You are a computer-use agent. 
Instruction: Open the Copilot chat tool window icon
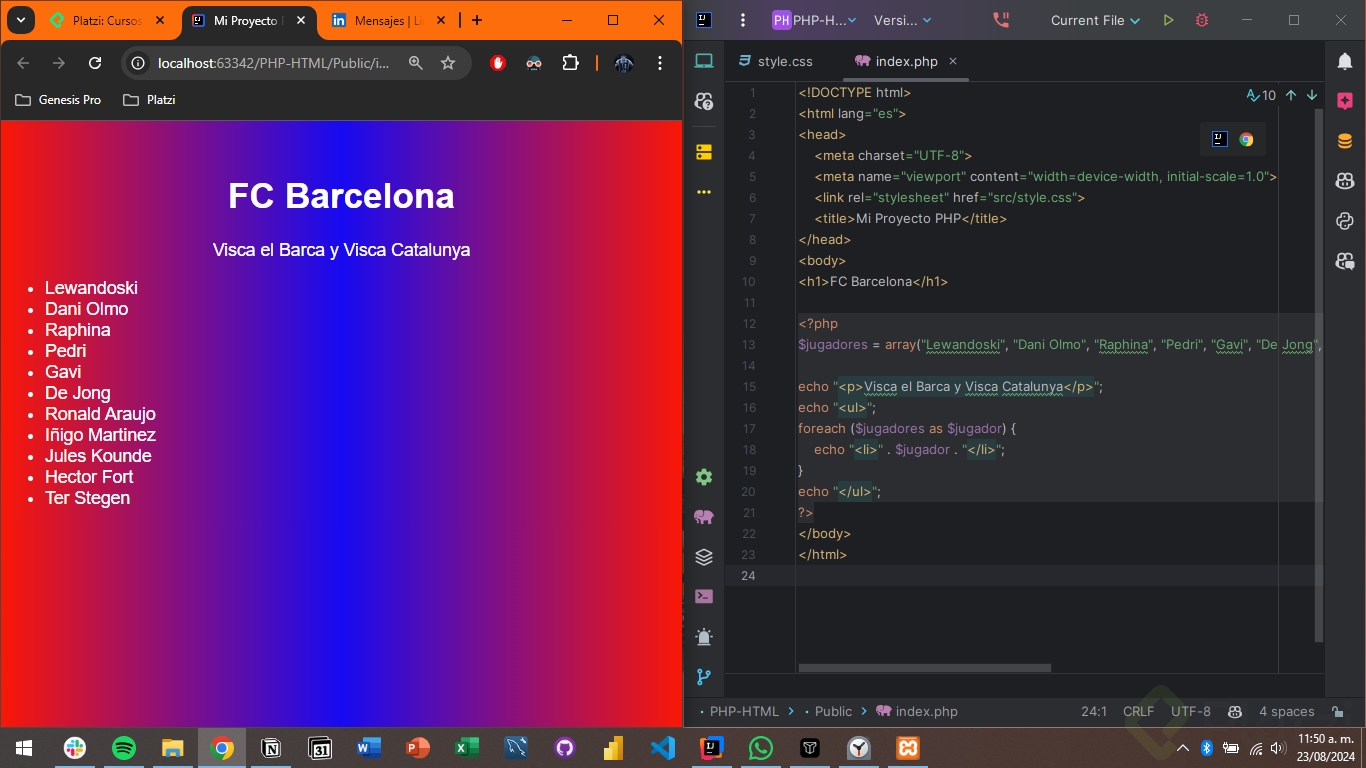[x=704, y=101]
